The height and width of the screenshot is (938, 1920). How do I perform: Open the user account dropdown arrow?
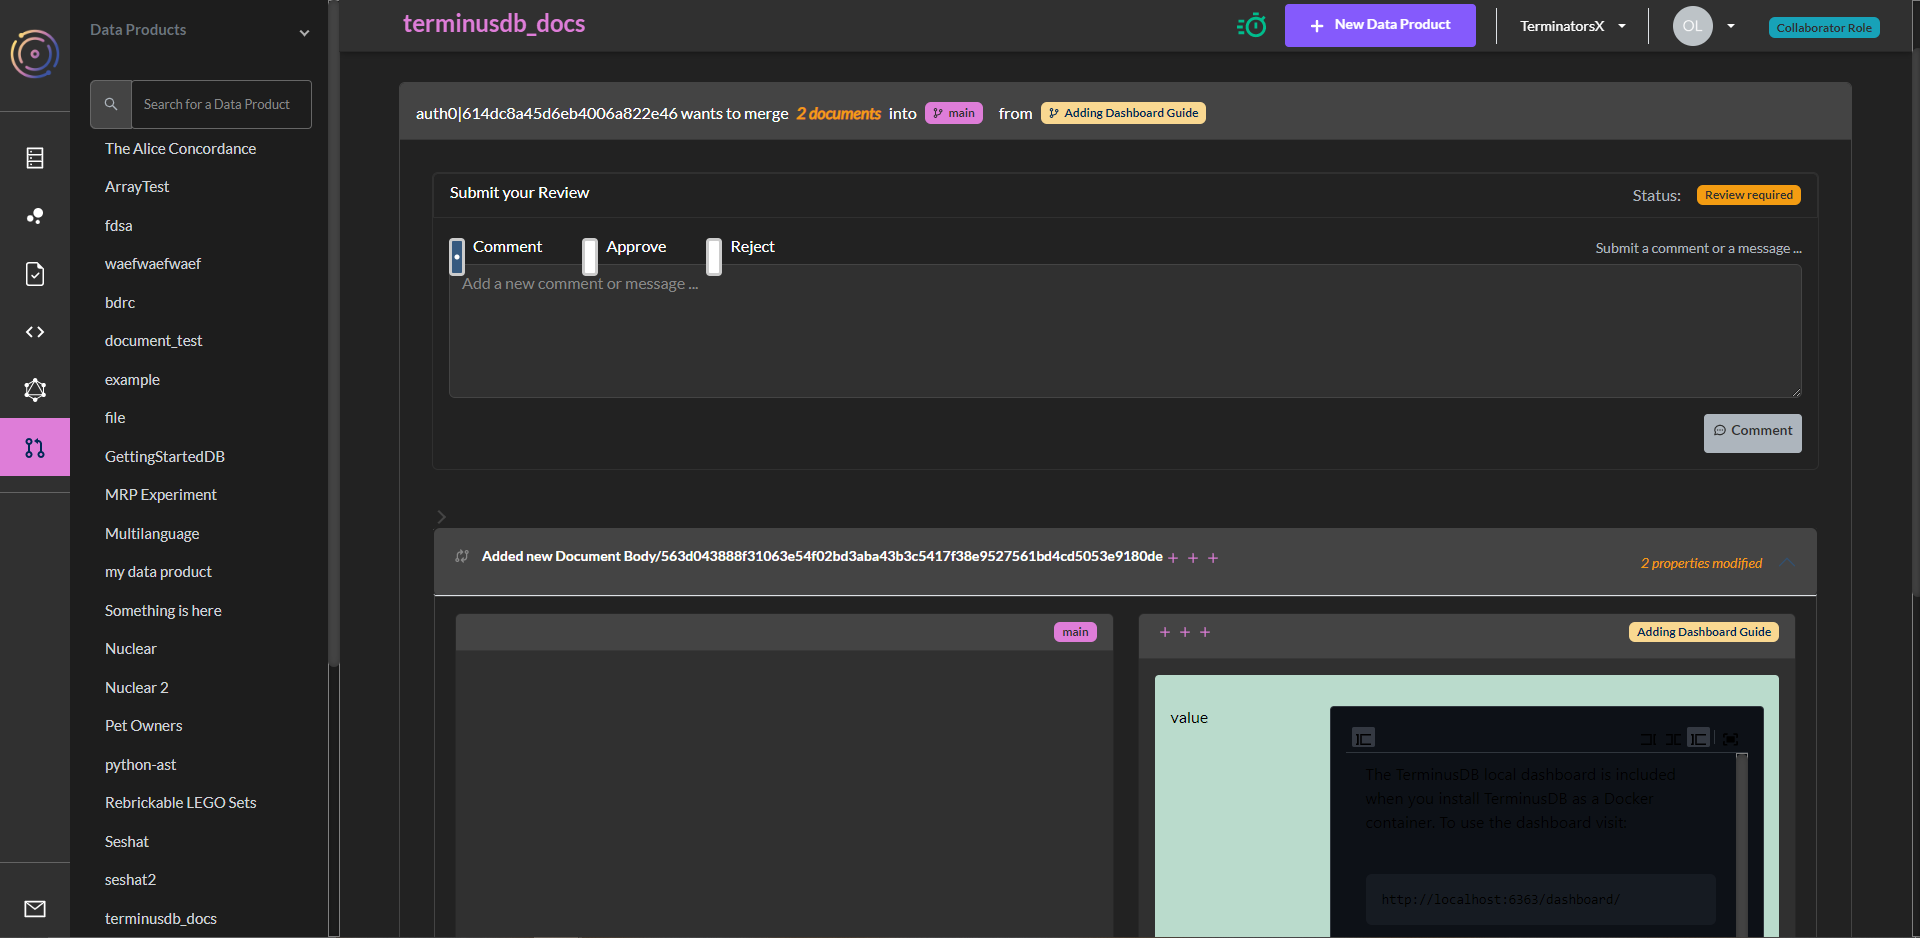[x=1731, y=26]
